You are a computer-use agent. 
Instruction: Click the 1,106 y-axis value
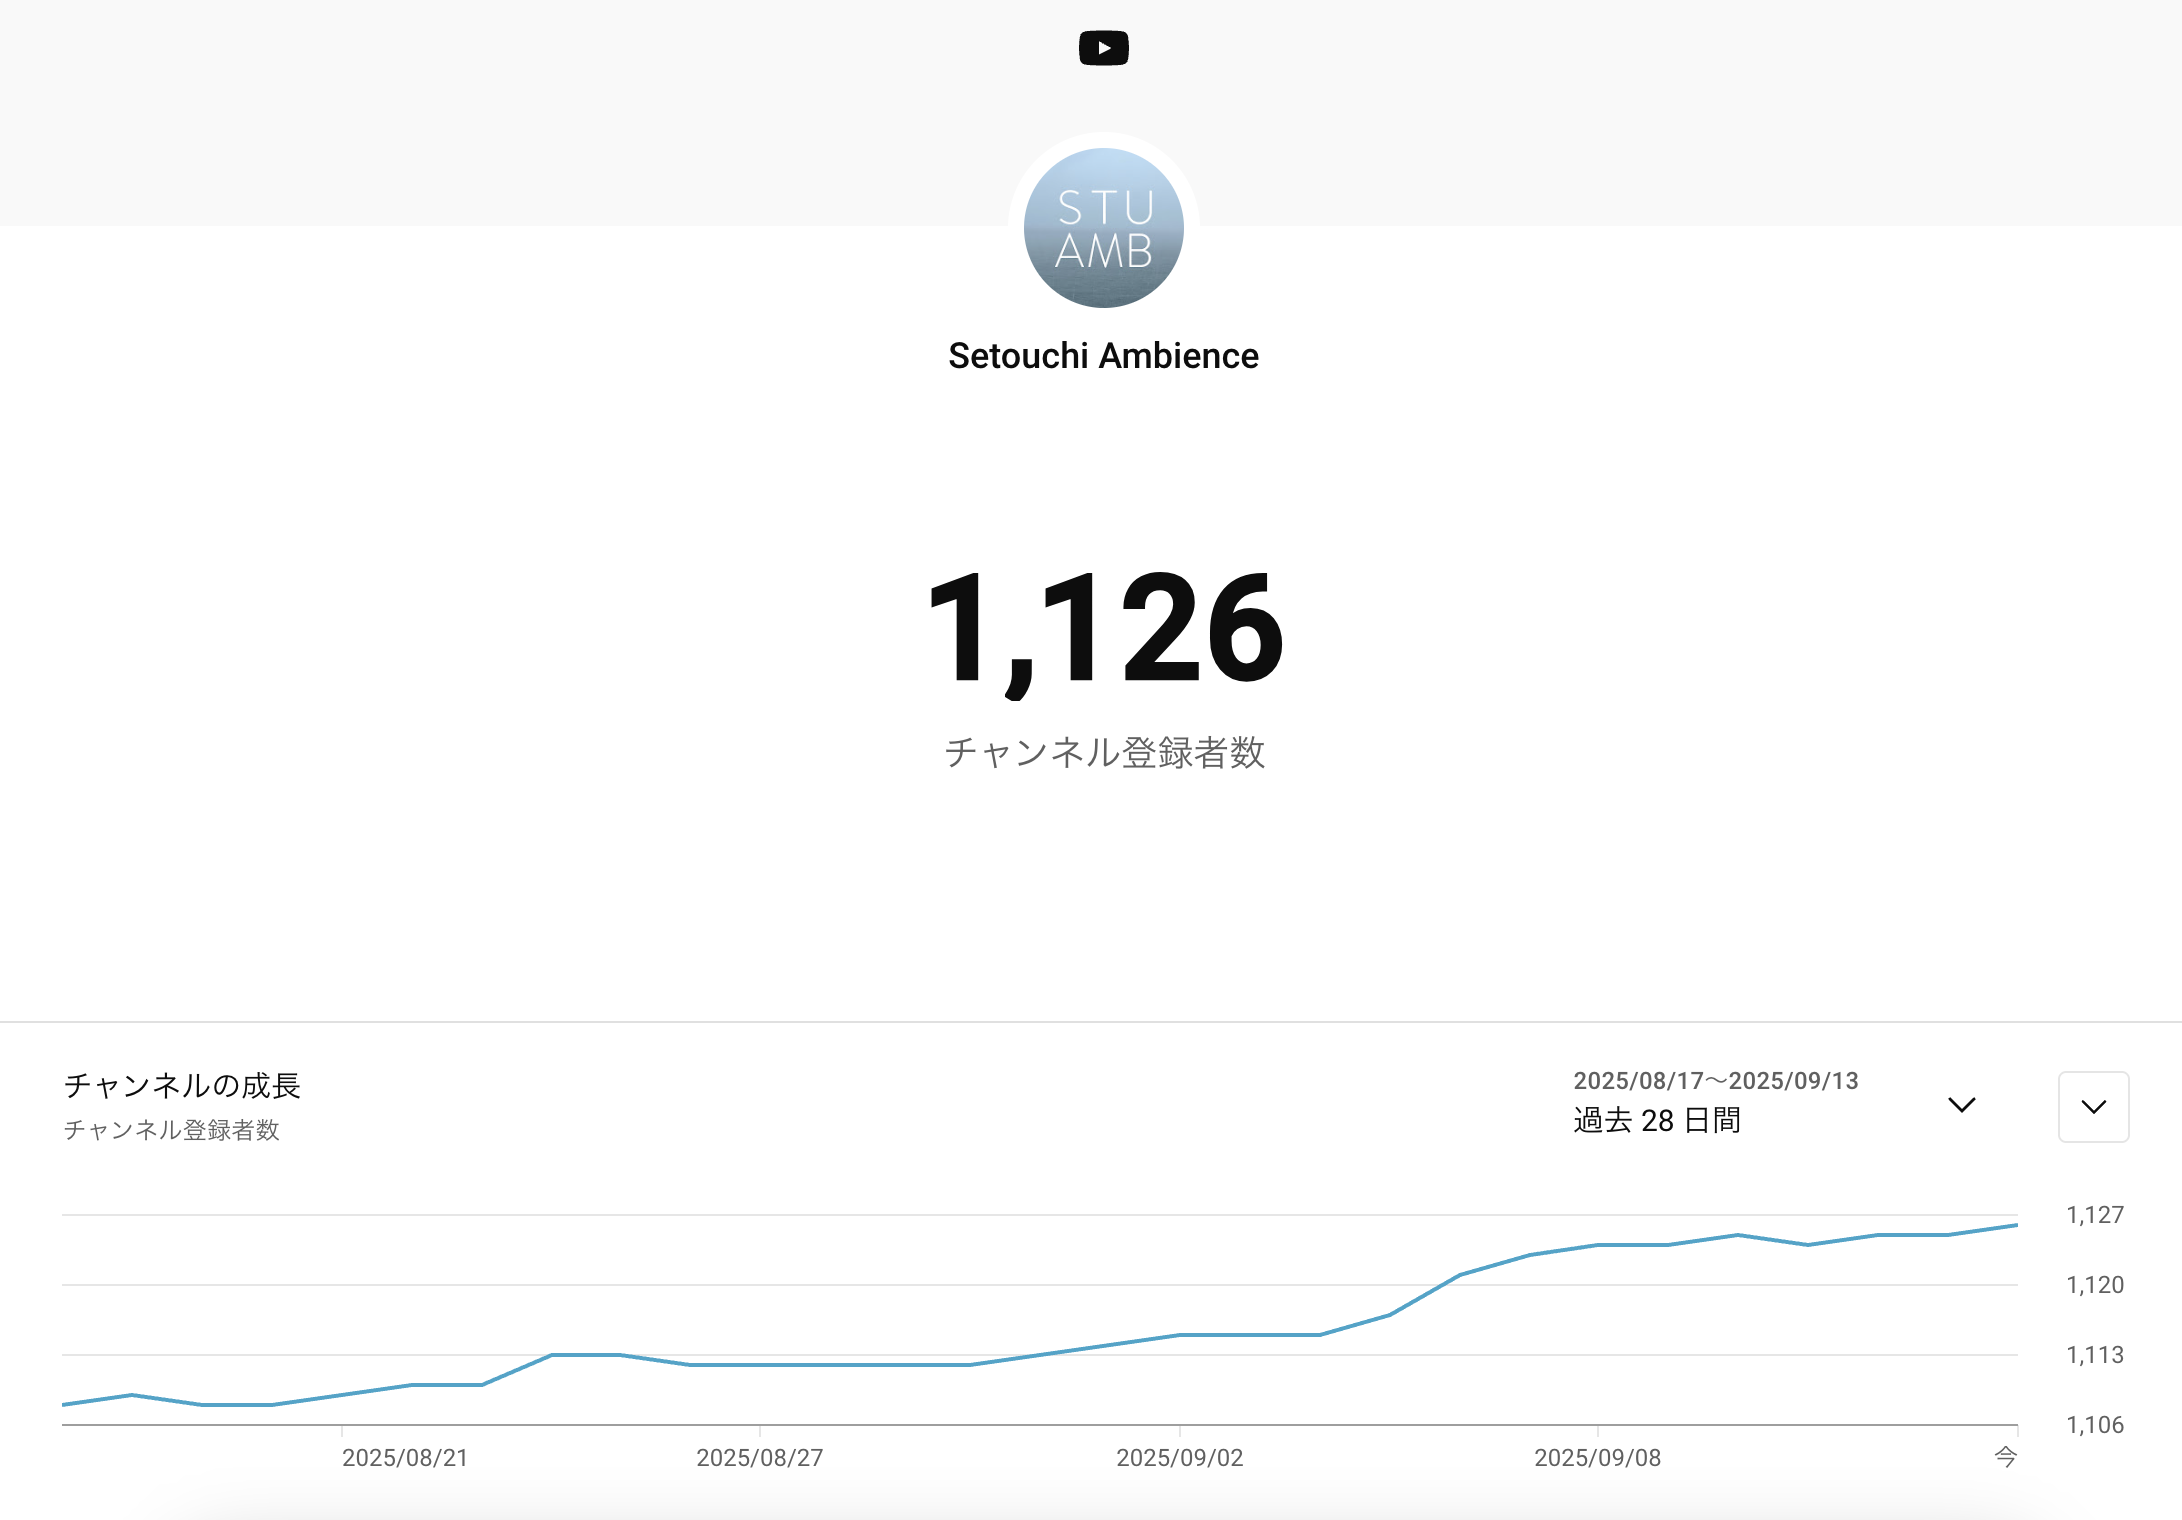click(x=2095, y=1425)
